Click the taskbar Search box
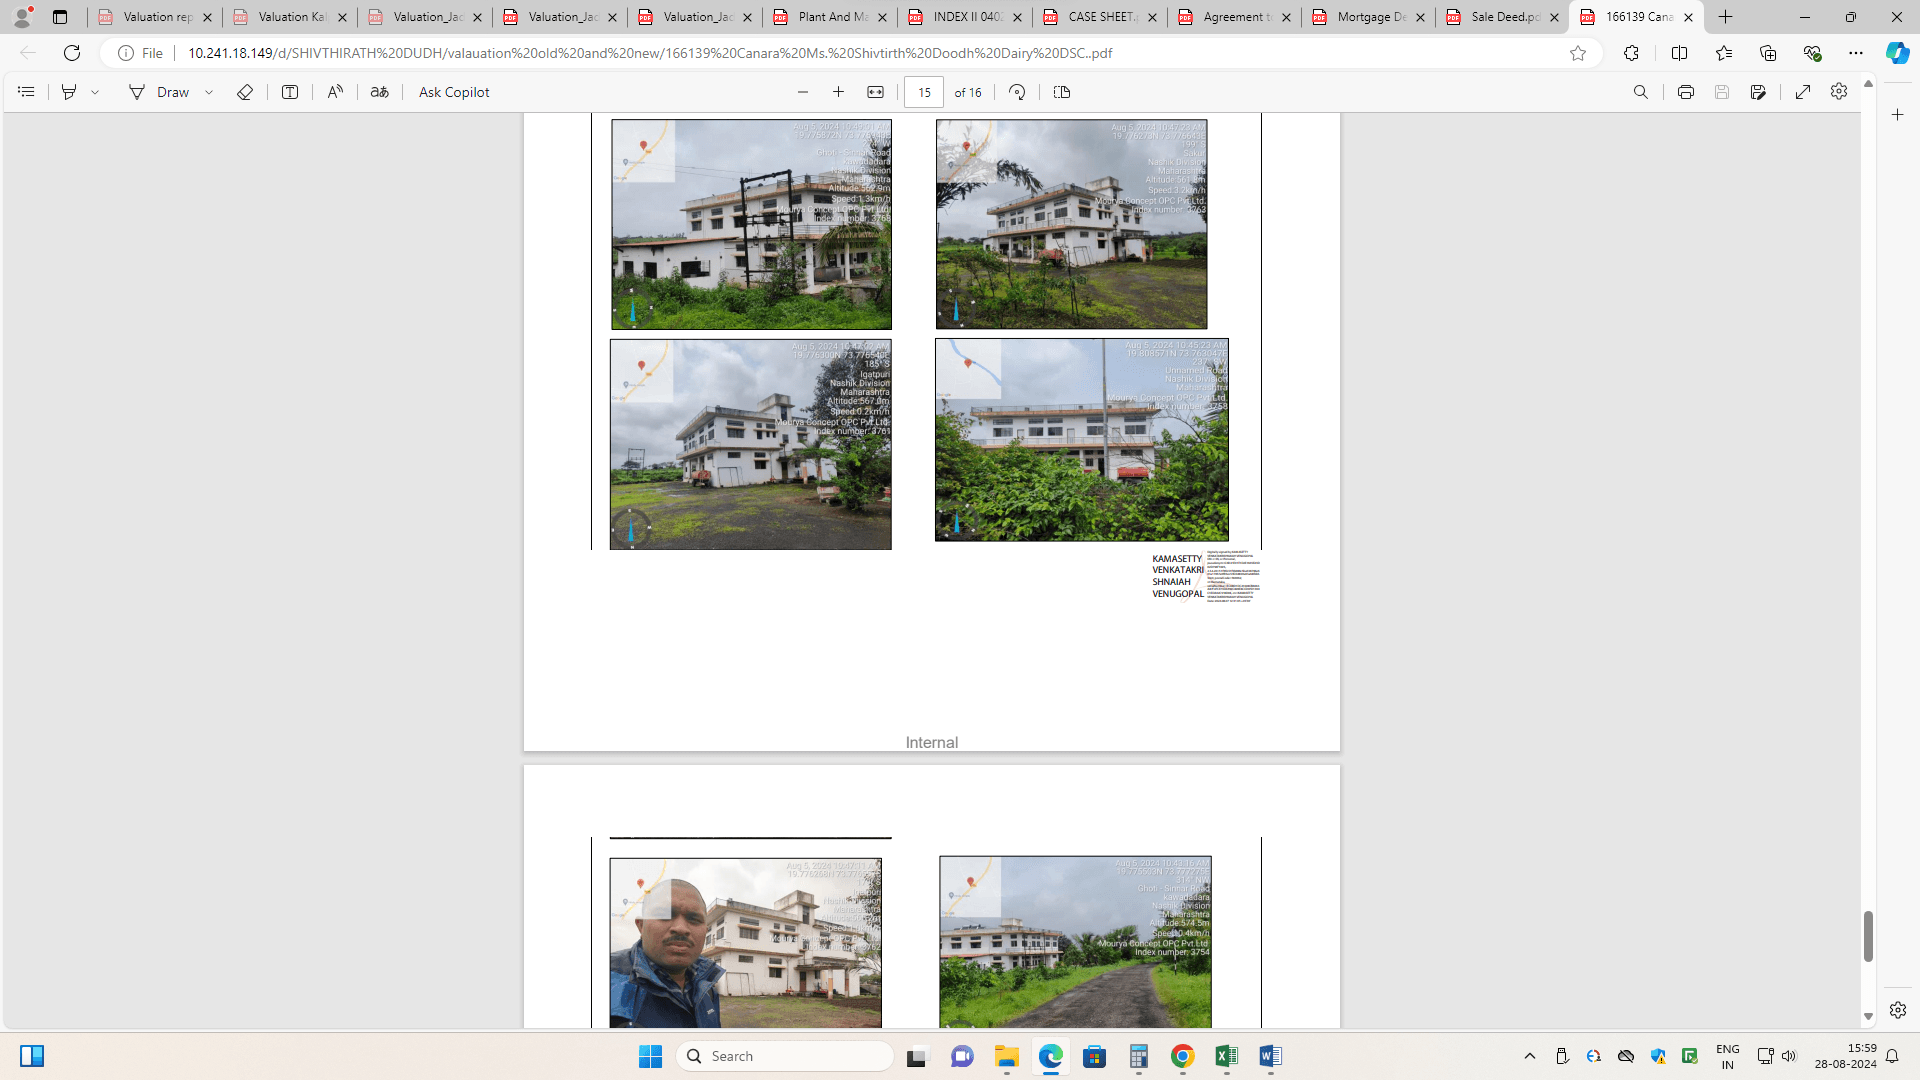This screenshot has width=1920, height=1080. pyautogui.click(x=785, y=1056)
